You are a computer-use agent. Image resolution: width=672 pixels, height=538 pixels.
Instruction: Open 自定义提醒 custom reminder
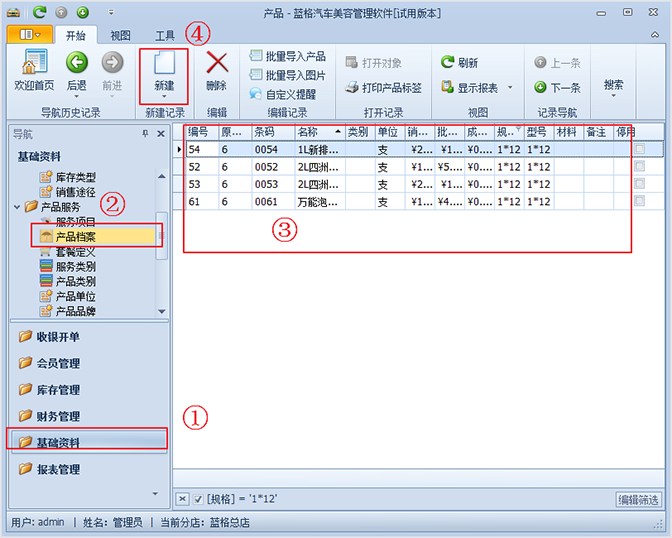pyautogui.click(x=283, y=94)
